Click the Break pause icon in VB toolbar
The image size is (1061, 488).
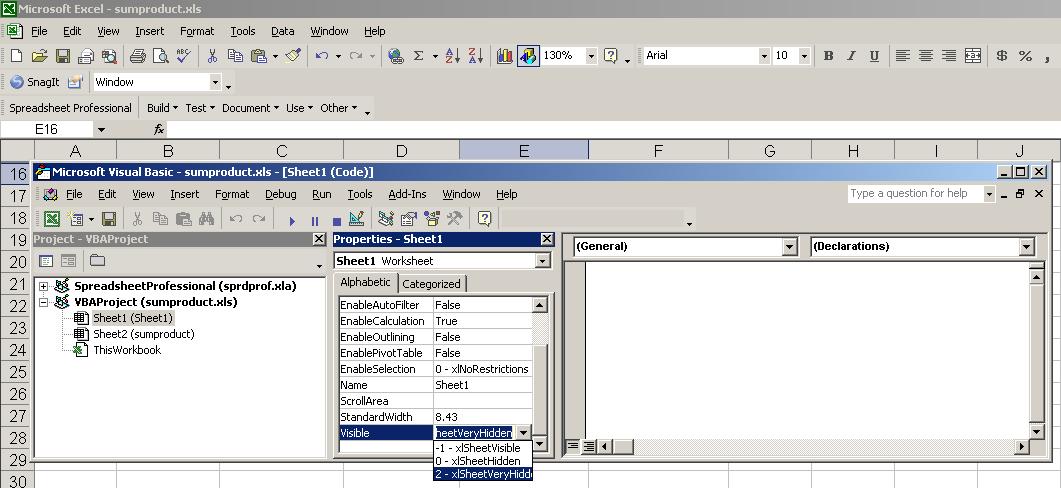[315, 221]
